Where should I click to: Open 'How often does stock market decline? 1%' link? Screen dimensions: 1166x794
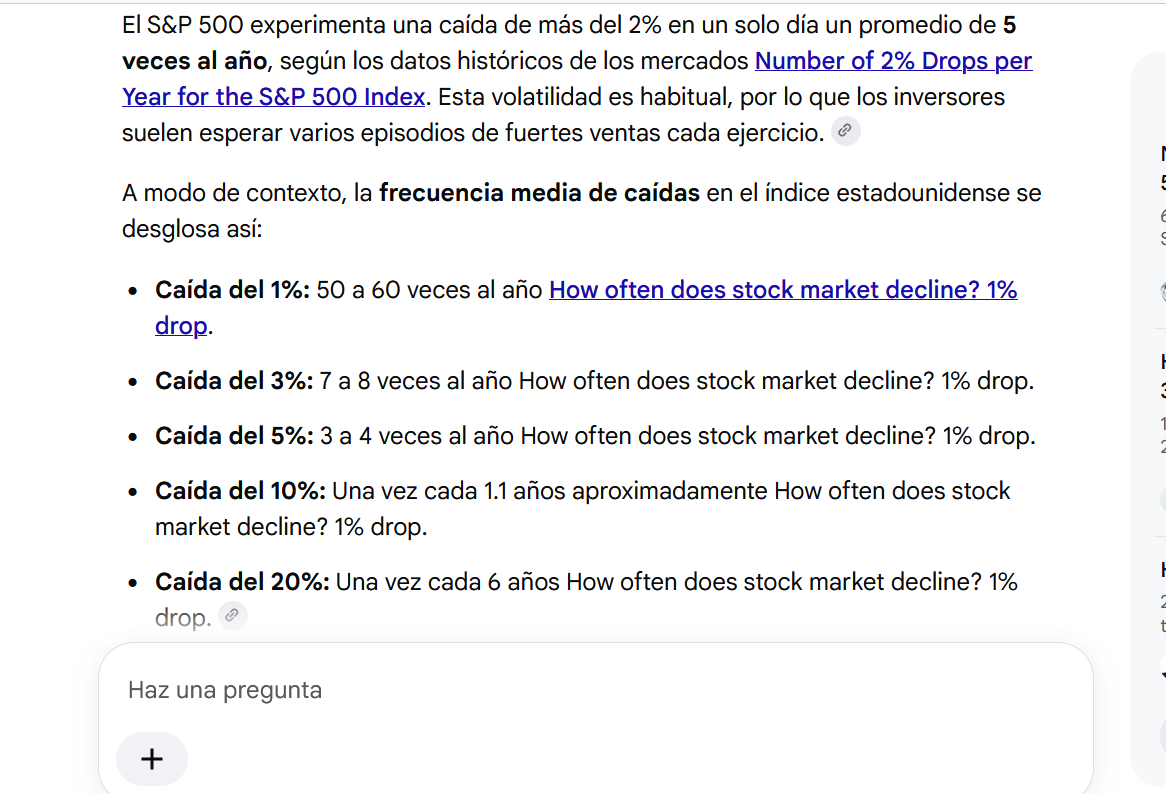[783, 290]
